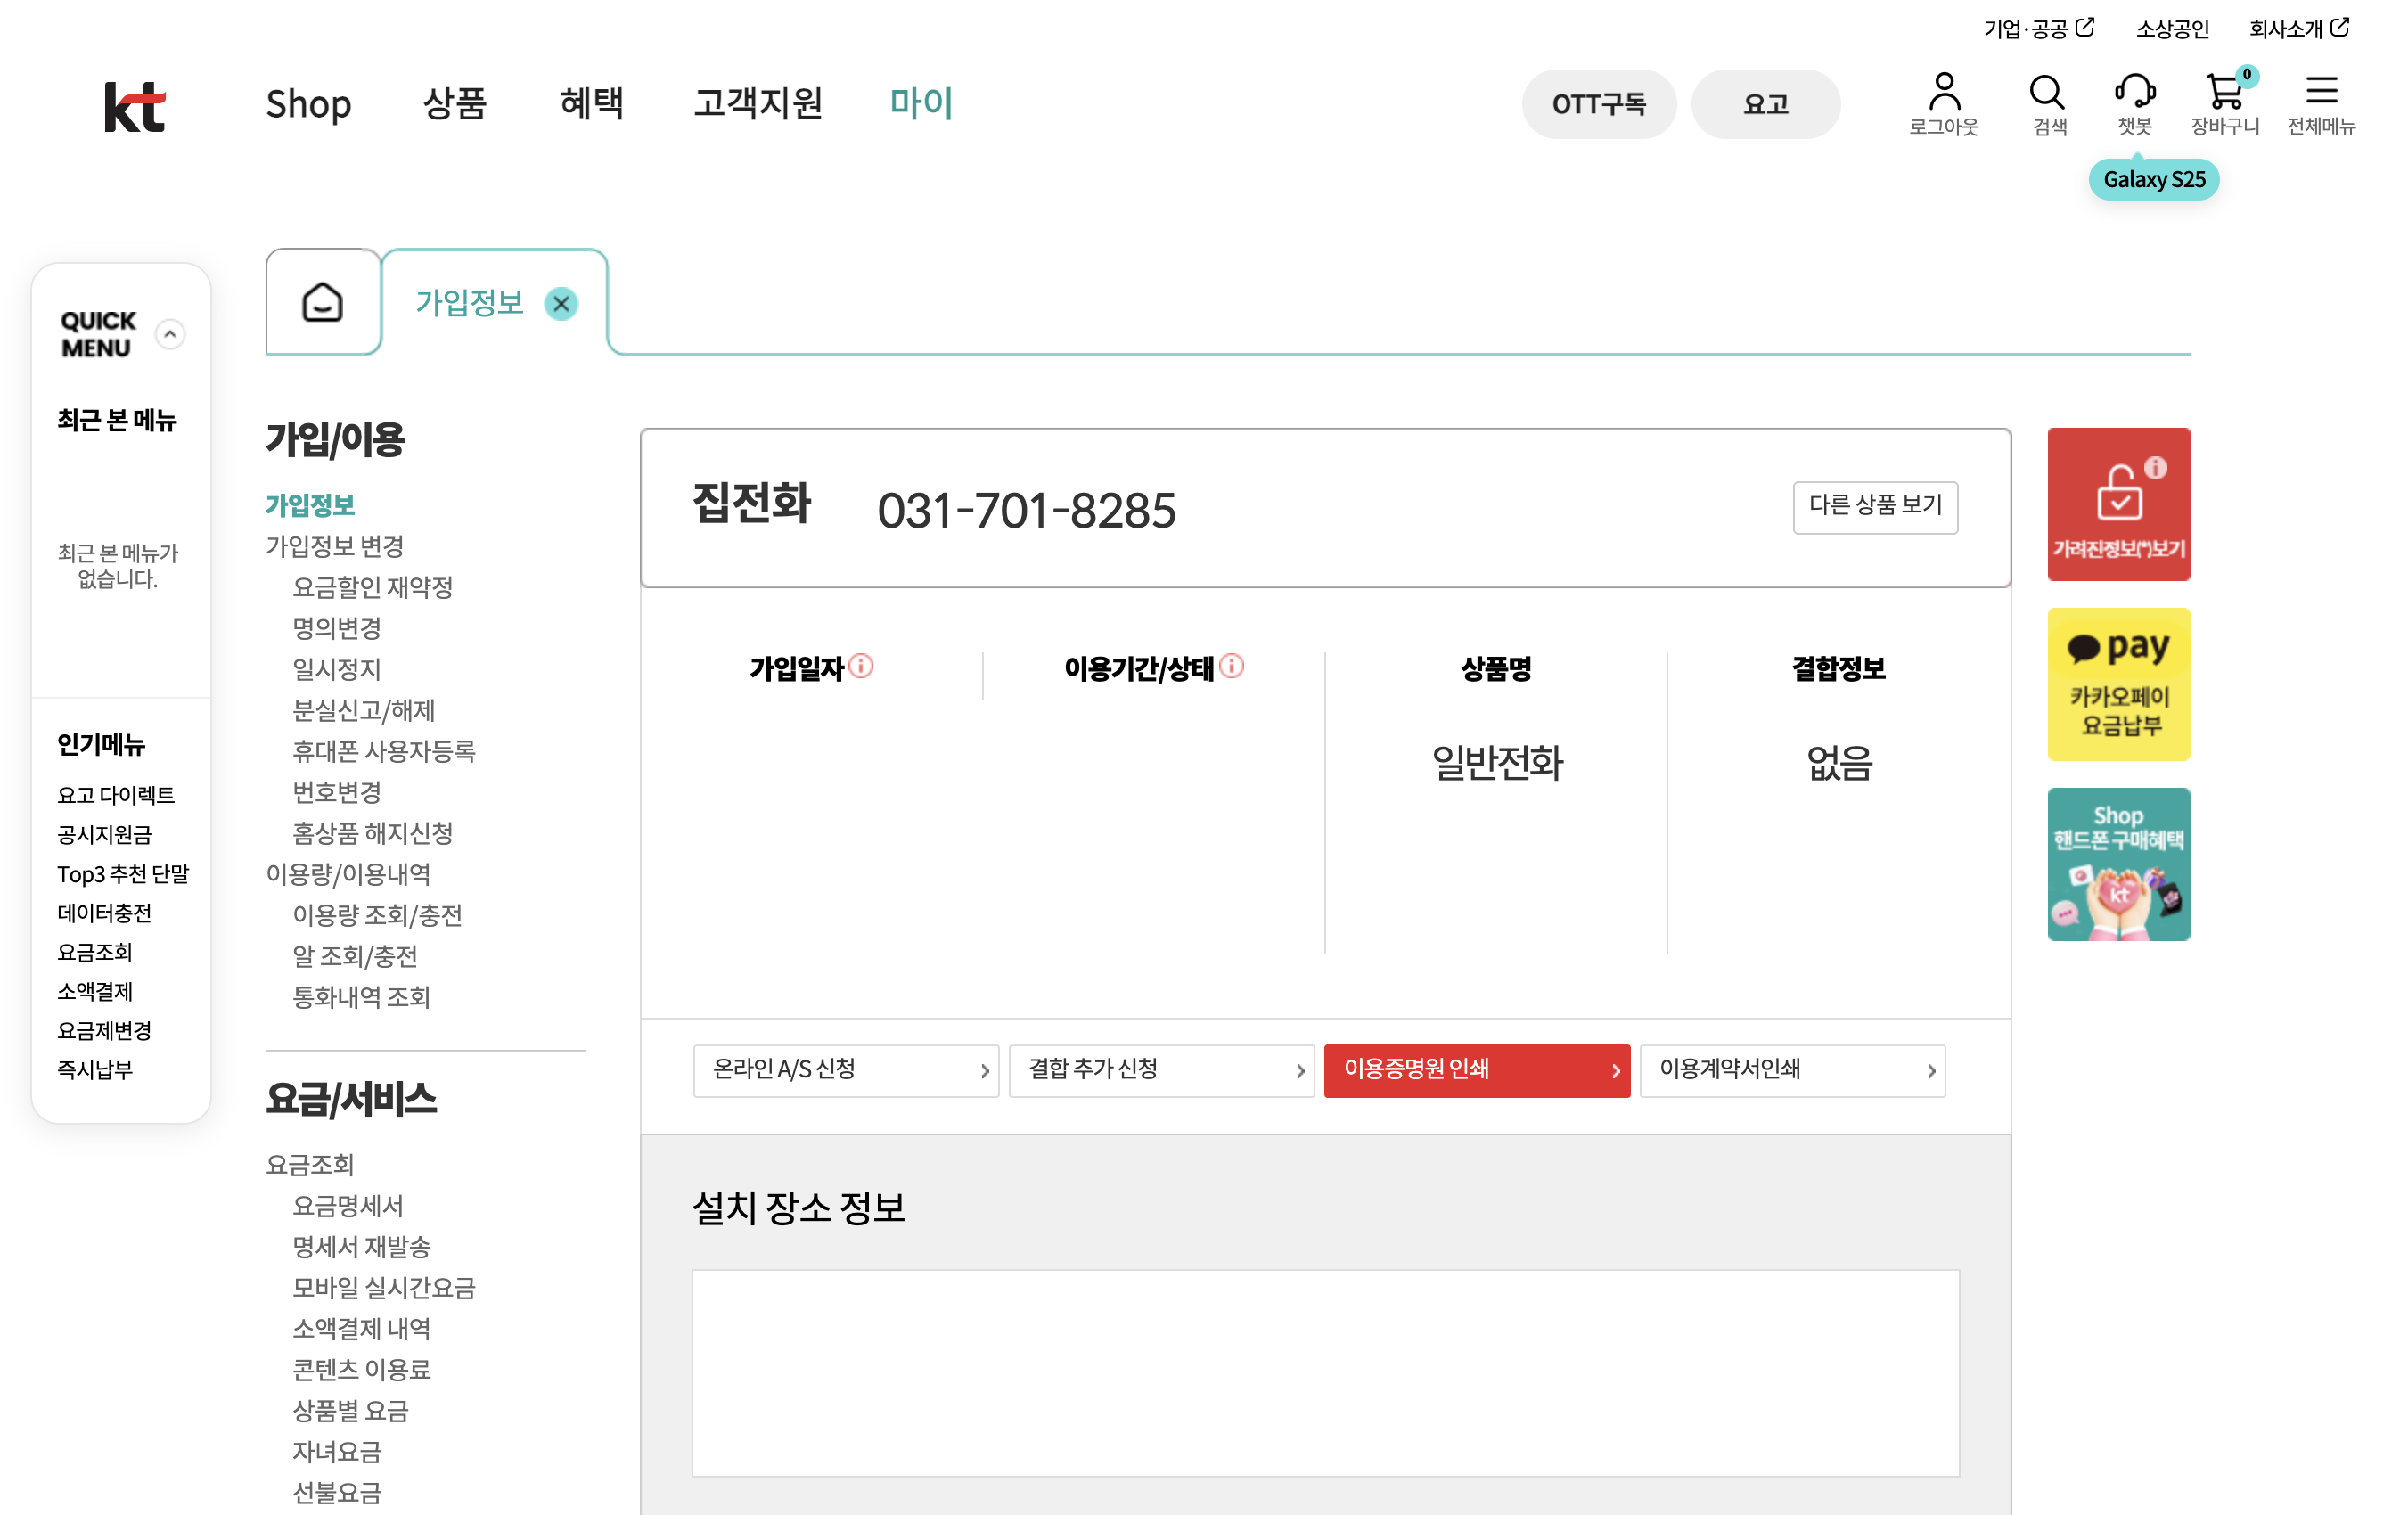The width and height of the screenshot is (2408, 1515).
Task: Open 이용량/이용내역 section
Action: click(x=348, y=875)
